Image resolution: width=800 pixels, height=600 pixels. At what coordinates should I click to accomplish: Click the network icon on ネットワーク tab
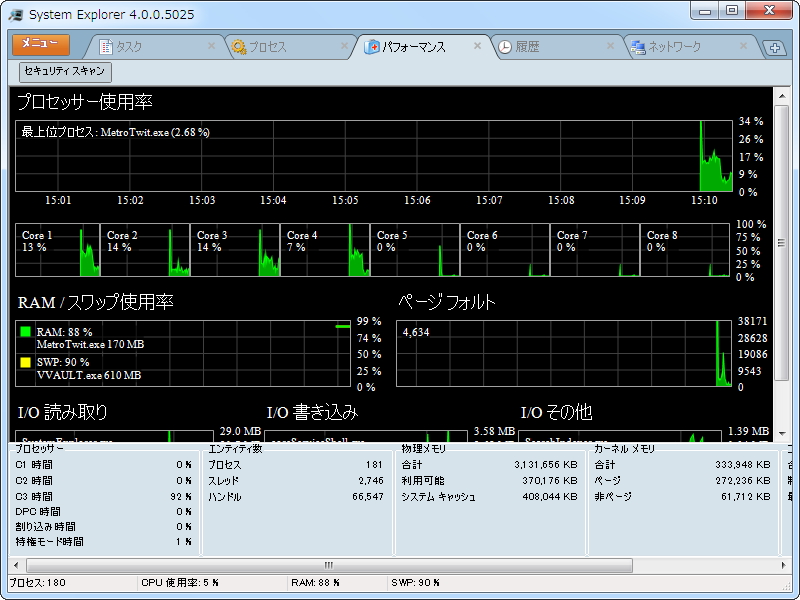(638, 47)
